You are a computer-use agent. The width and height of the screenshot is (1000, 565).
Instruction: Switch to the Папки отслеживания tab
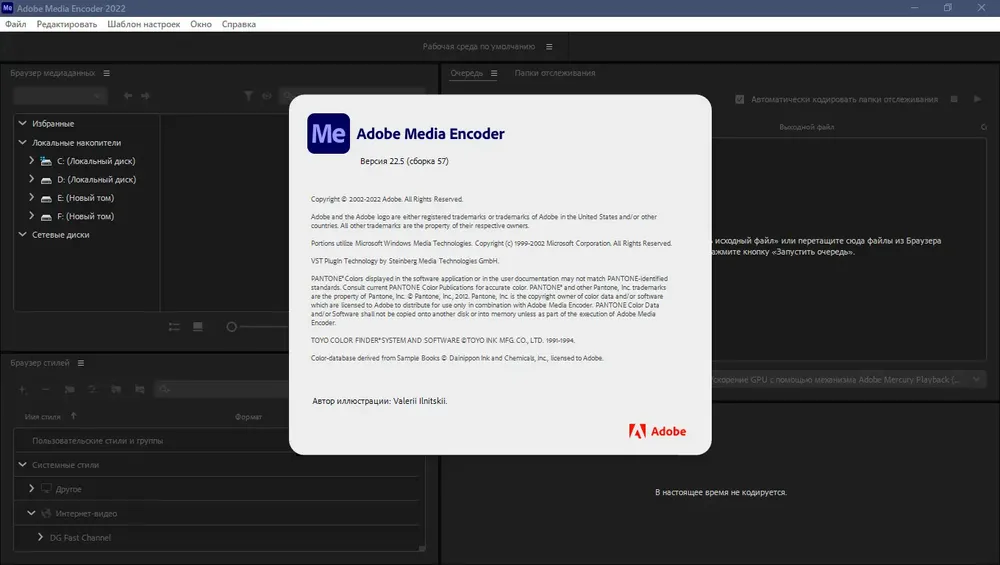click(555, 73)
